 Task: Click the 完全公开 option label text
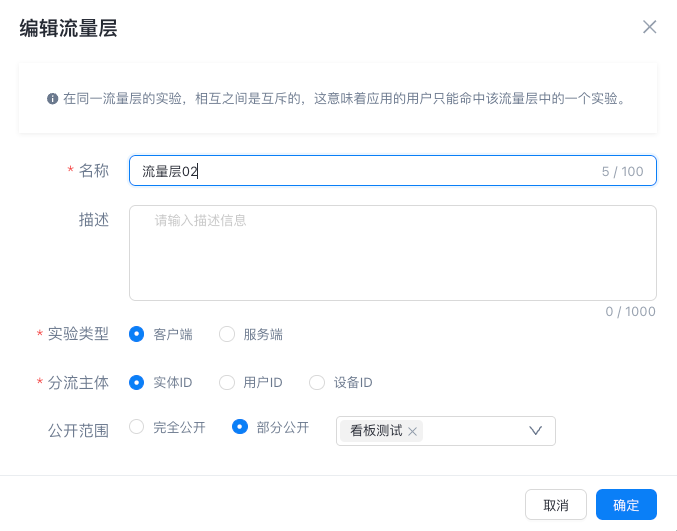pyautogui.click(x=179, y=427)
